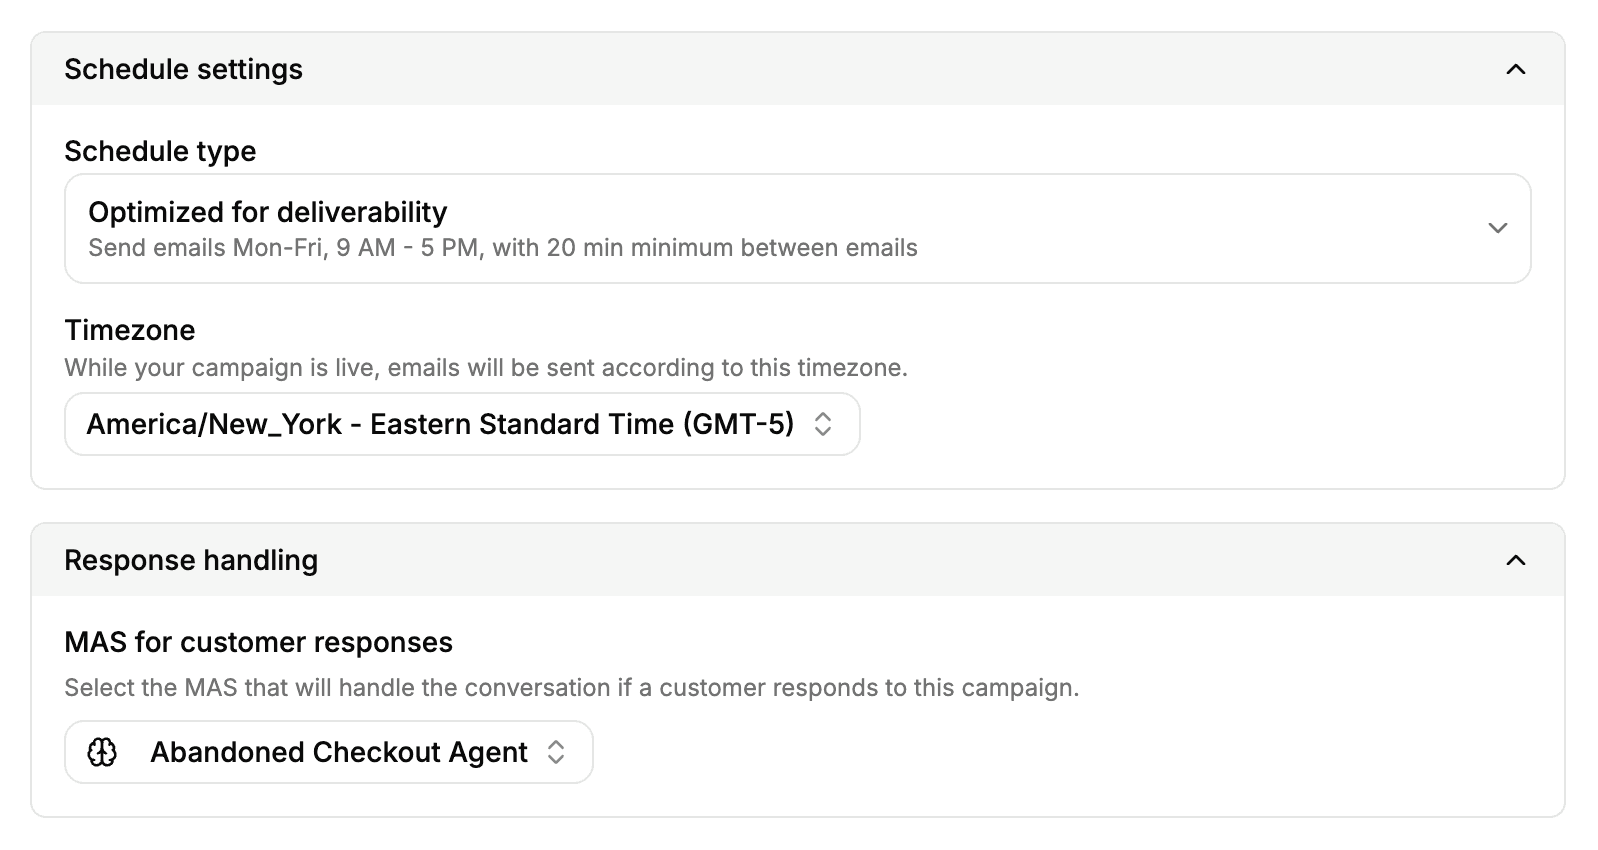Click the brain icon beside Abandoned Checkout Agent
This screenshot has height=850, width=1598.
pos(102,752)
